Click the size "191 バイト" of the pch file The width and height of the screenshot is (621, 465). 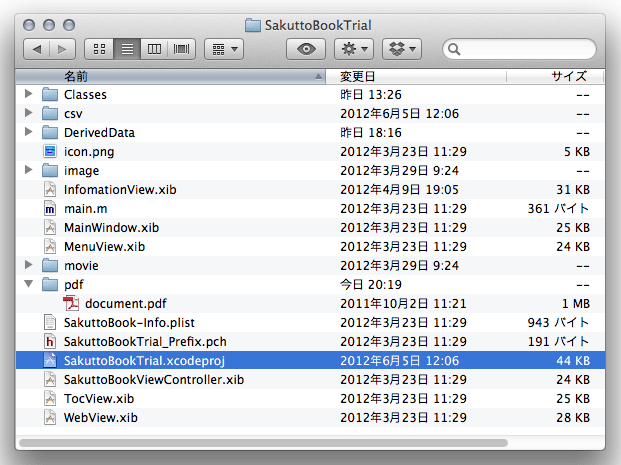pos(558,342)
